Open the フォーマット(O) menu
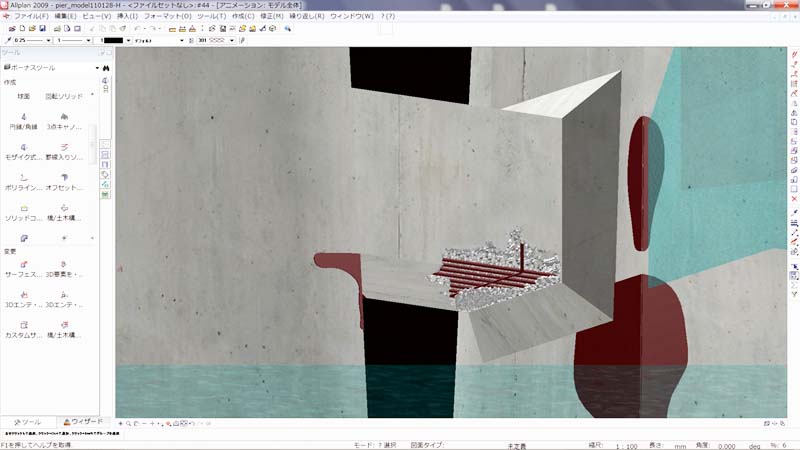 [x=167, y=16]
